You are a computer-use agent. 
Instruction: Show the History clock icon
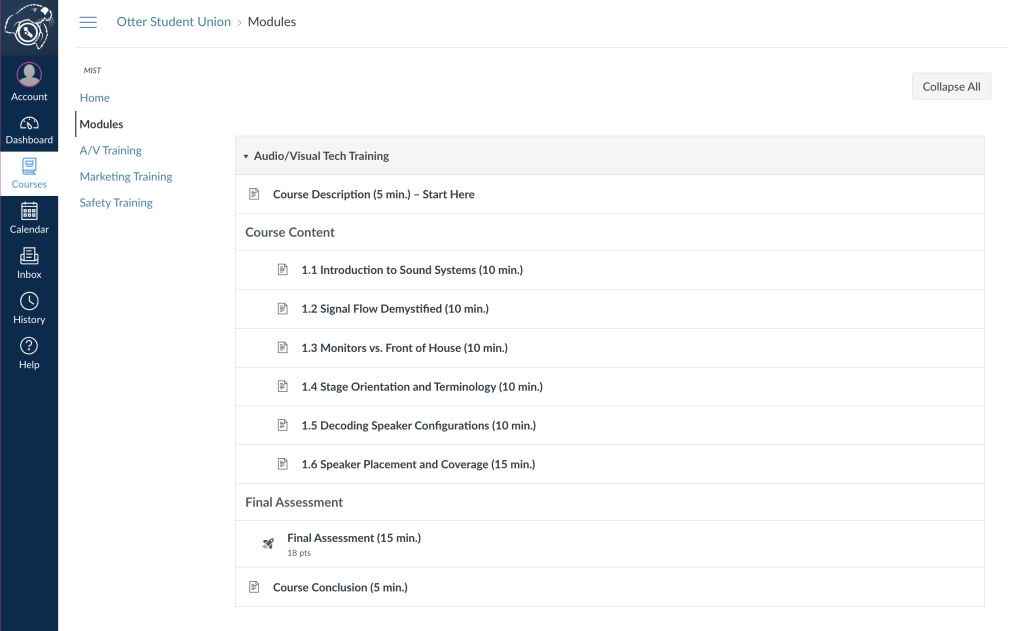(x=29, y=301)
